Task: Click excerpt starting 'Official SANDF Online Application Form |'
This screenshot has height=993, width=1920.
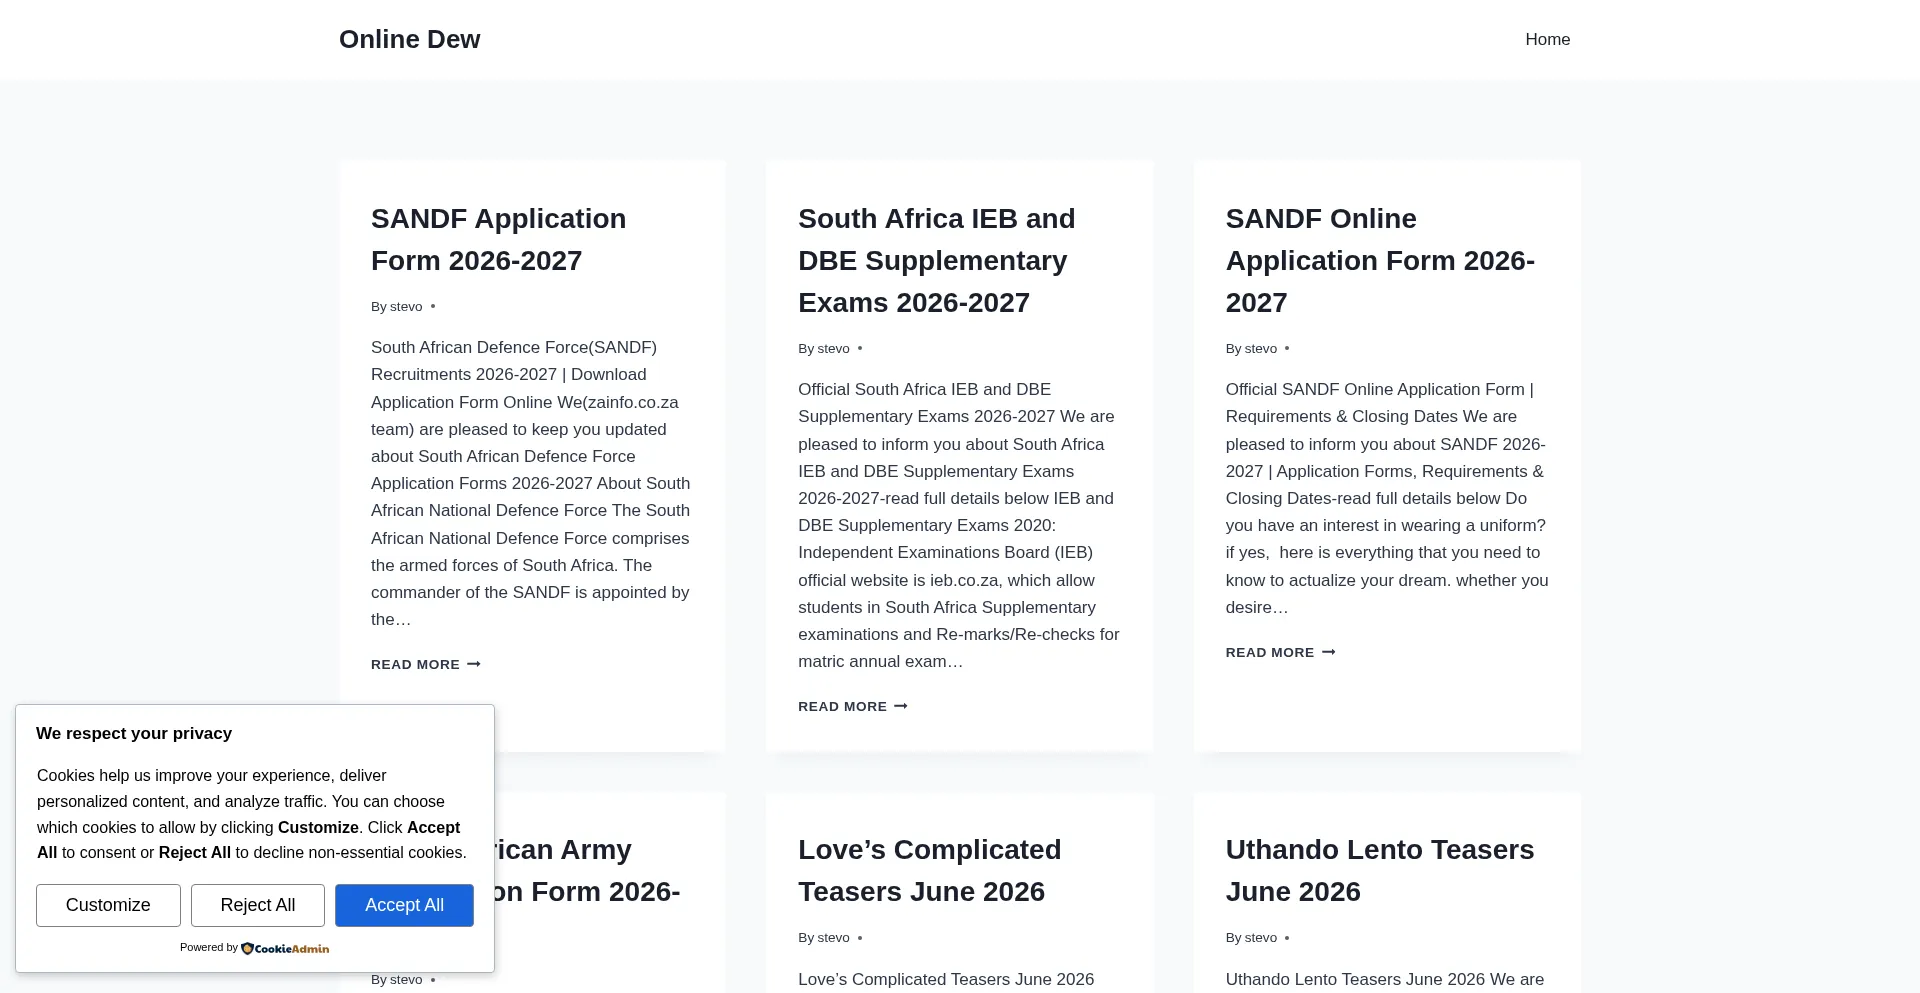Action: pyautogui.click(x=1387, y=498)
